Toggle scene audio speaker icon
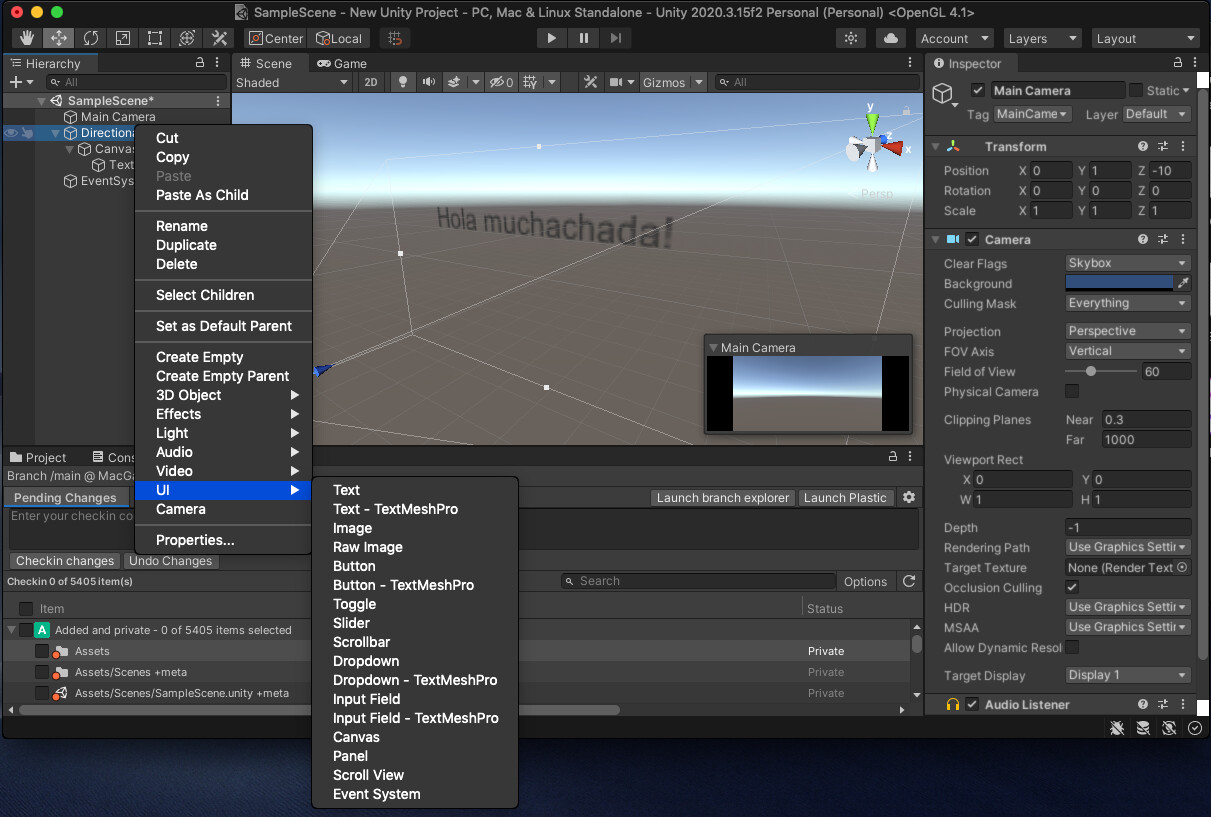Image resolution: width=1211 pixels, height=817 pixels. [x=429, y=82]
